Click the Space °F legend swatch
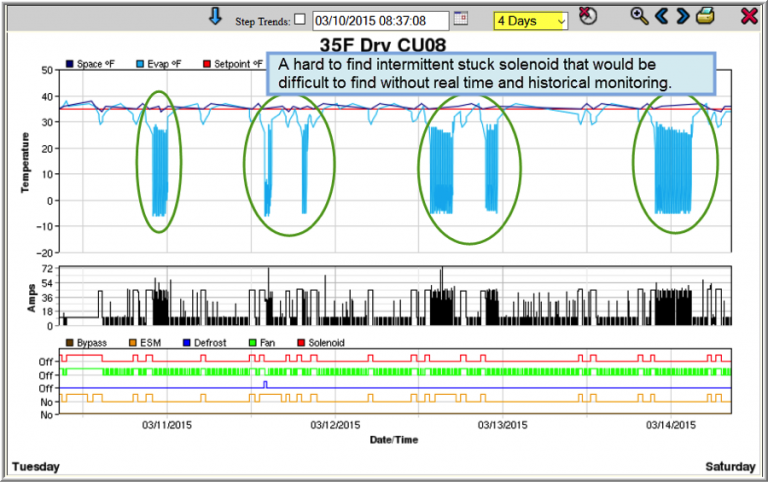The width and height of the screenshot is (768, 482). (x=70, y=64)
